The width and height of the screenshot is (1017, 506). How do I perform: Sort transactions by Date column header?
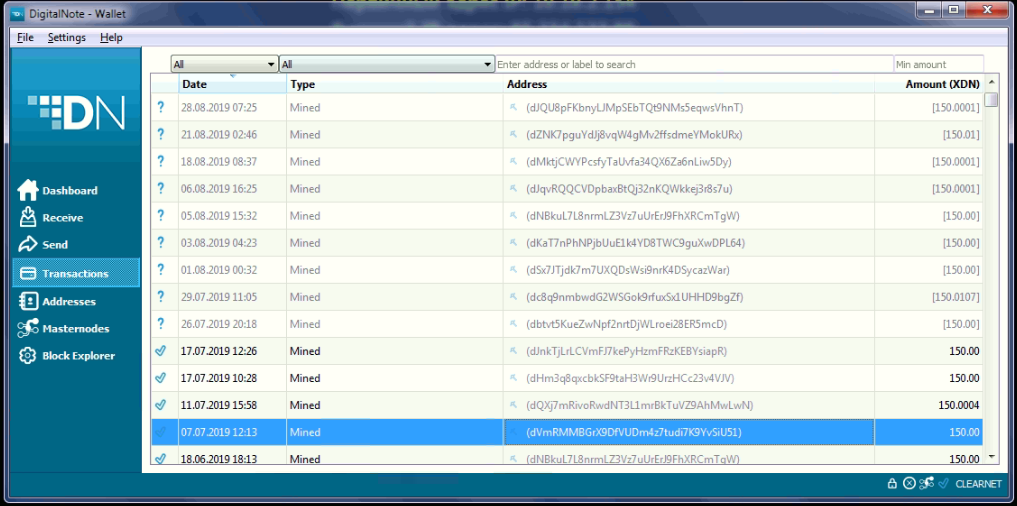(x=233, y=84)
